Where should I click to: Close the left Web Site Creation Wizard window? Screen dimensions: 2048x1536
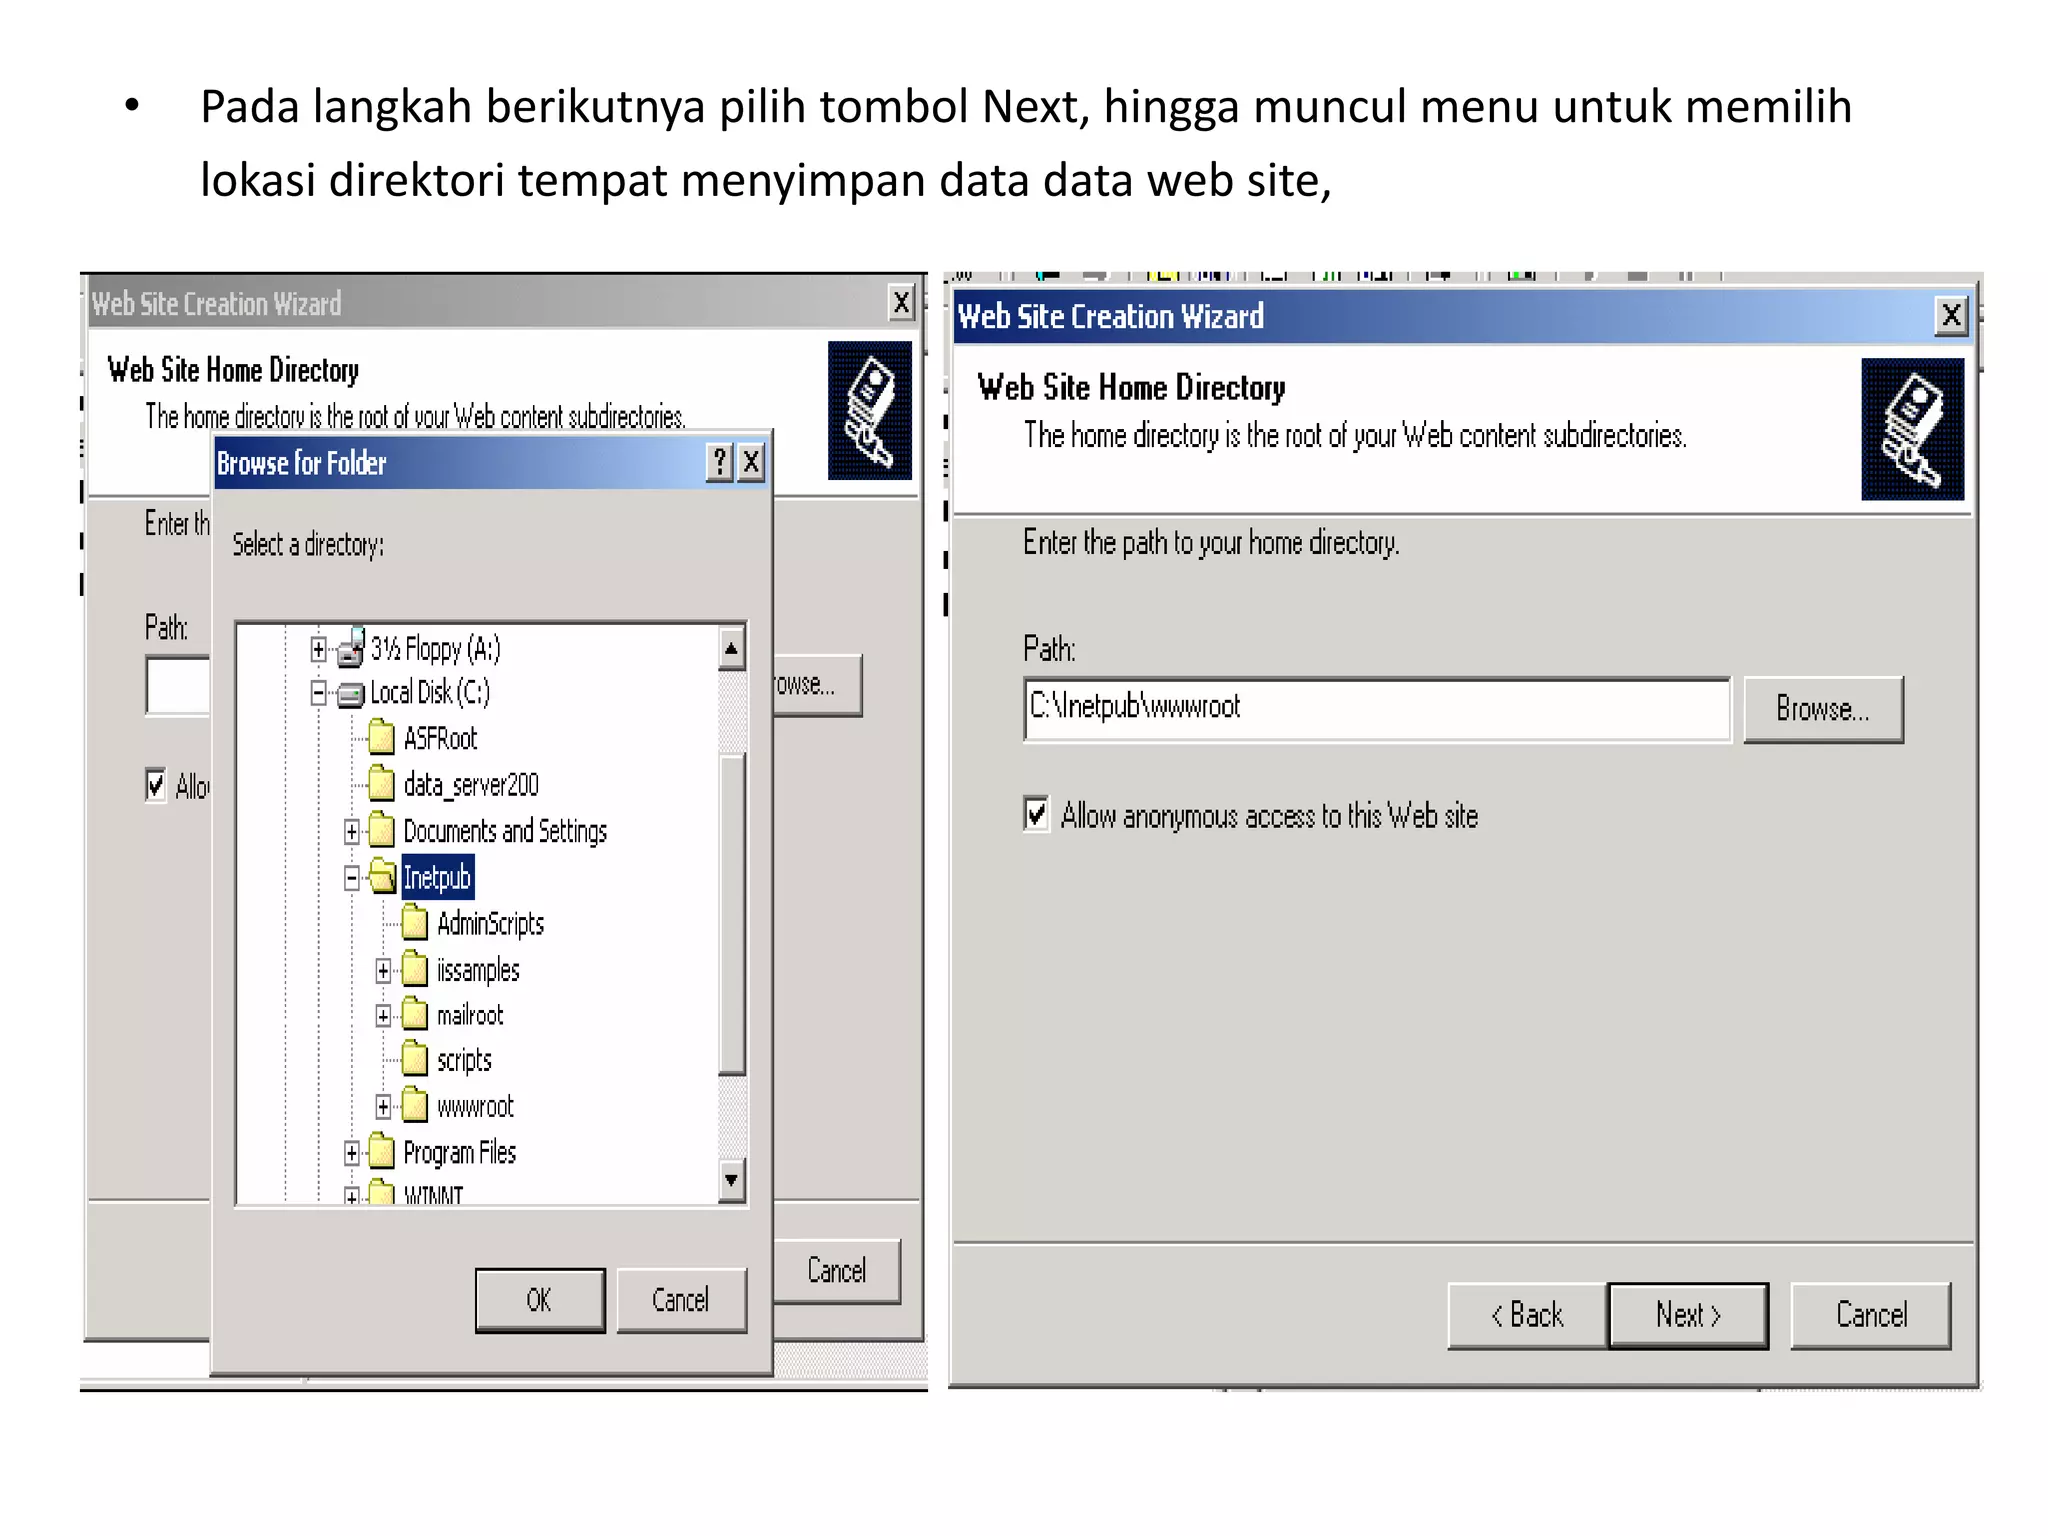coord(901,302)
